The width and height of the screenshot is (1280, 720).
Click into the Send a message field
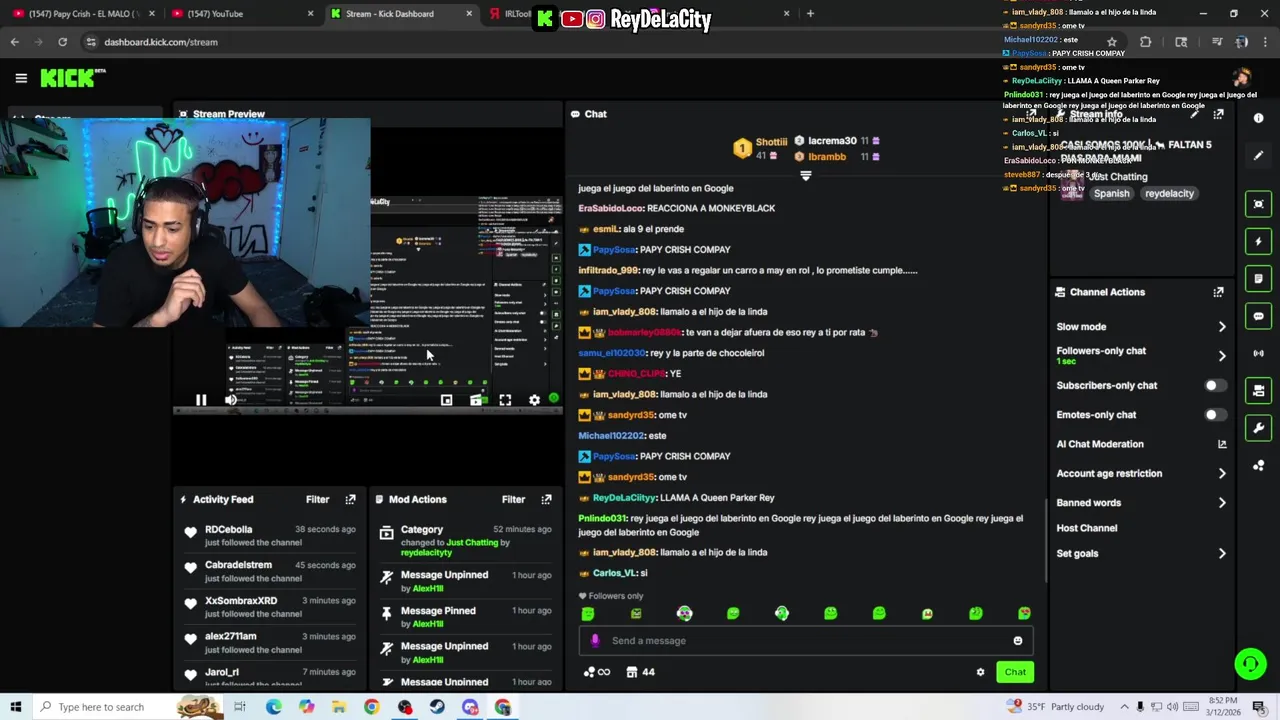pyautogui.click(x=805, y=641)
